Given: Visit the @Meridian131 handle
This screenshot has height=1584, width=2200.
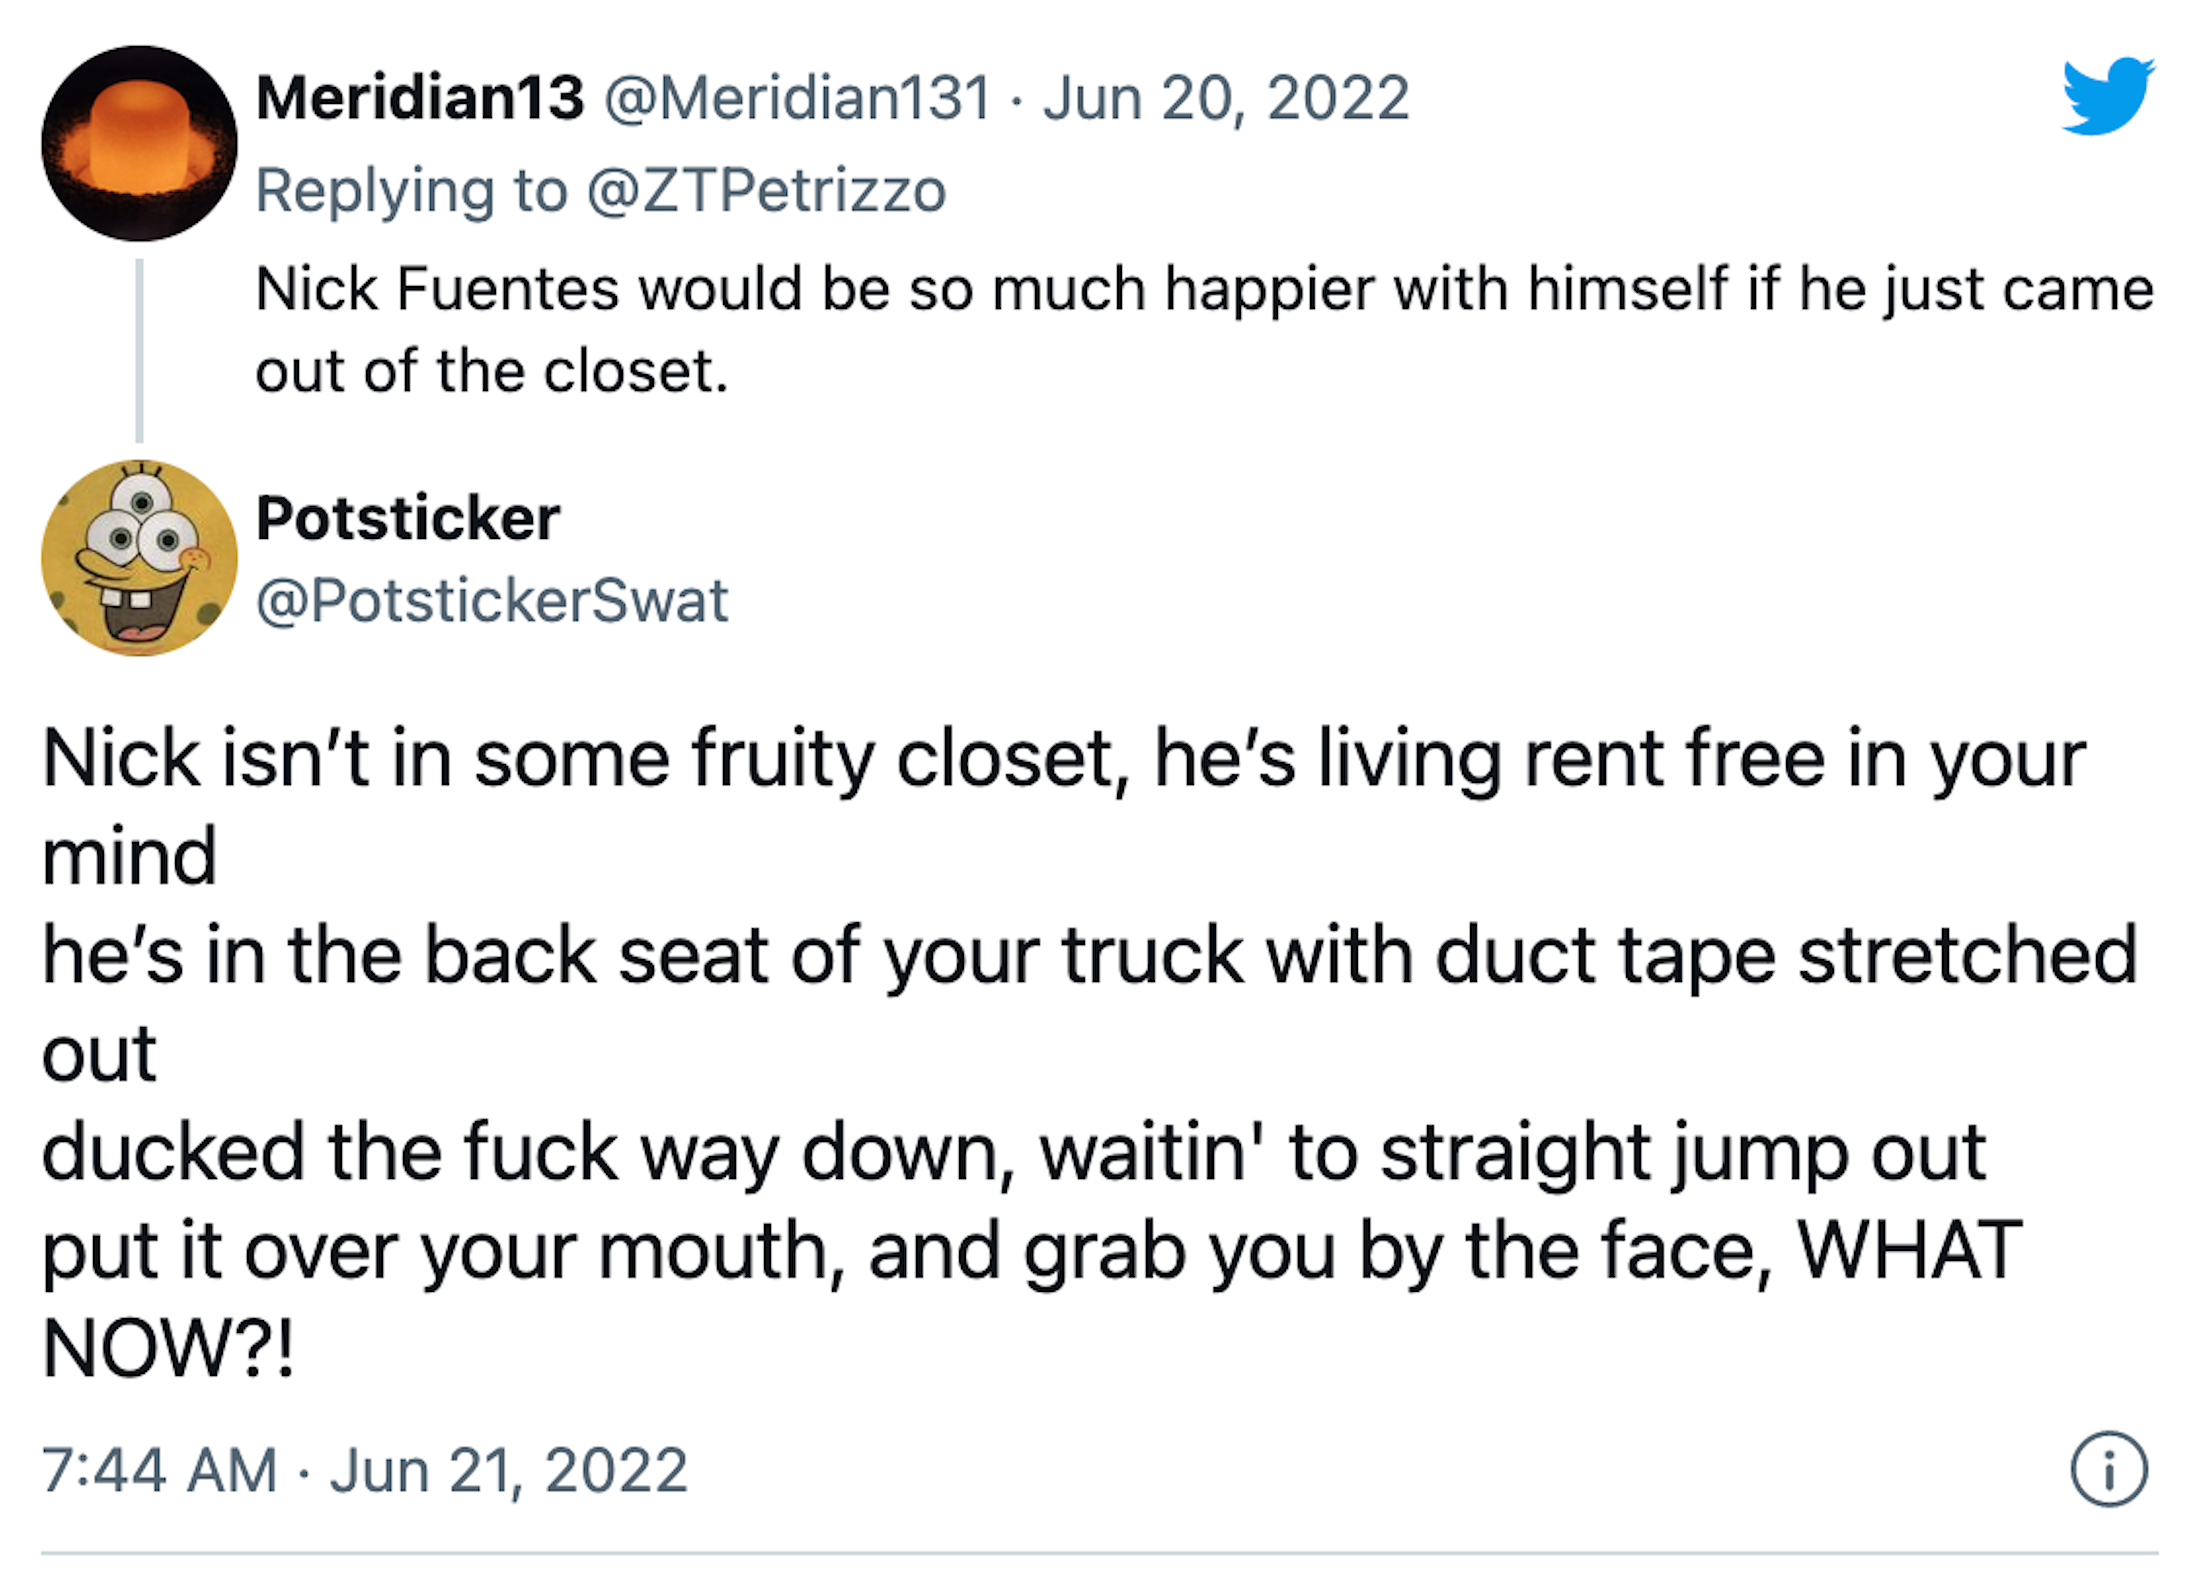Looking at the screenshot, I should point(797,98).
